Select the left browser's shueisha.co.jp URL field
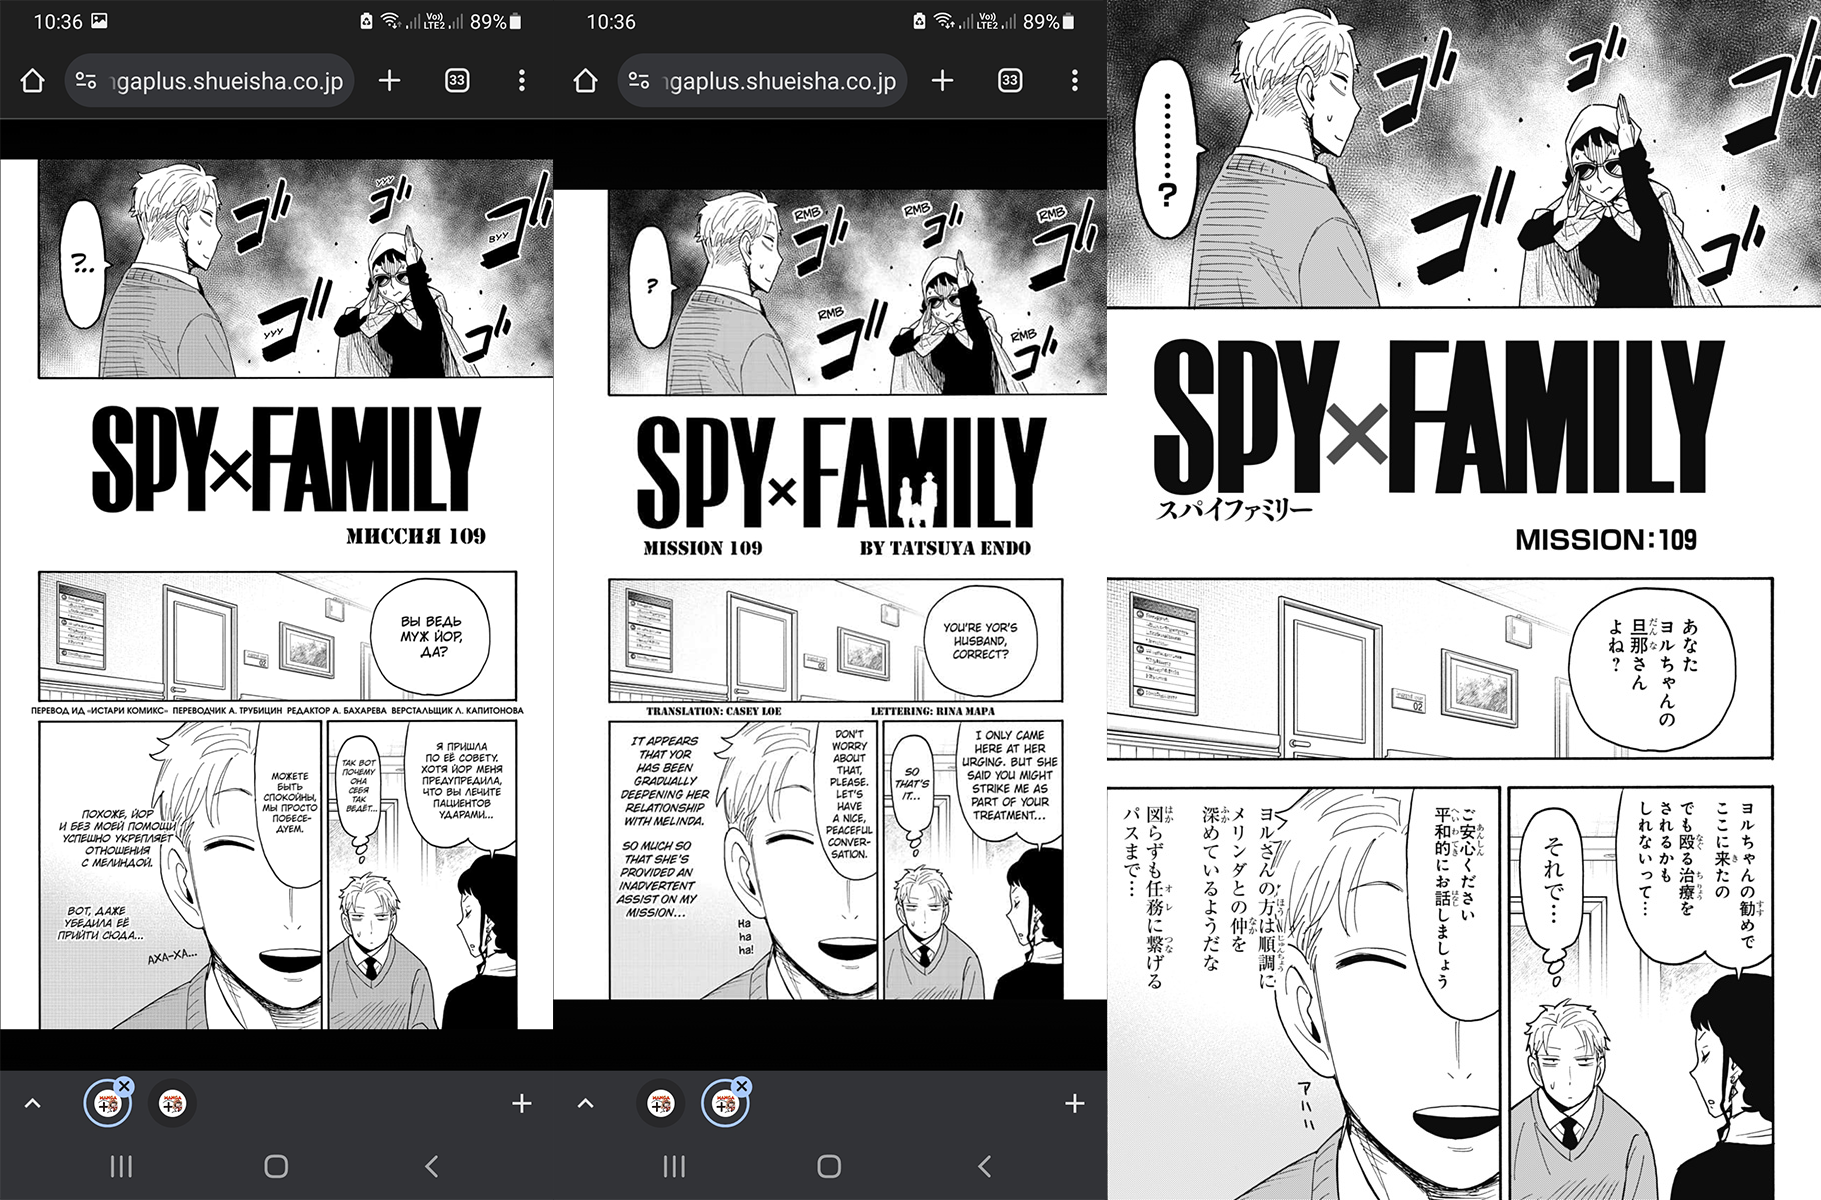This screenshot has width=1821, height=1200. click(x=209, y=81)
